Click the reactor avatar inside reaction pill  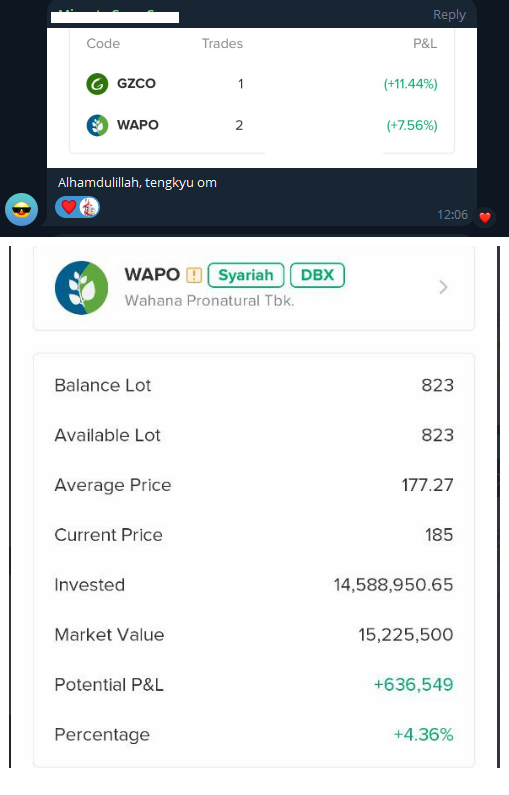tap(89, 207)
